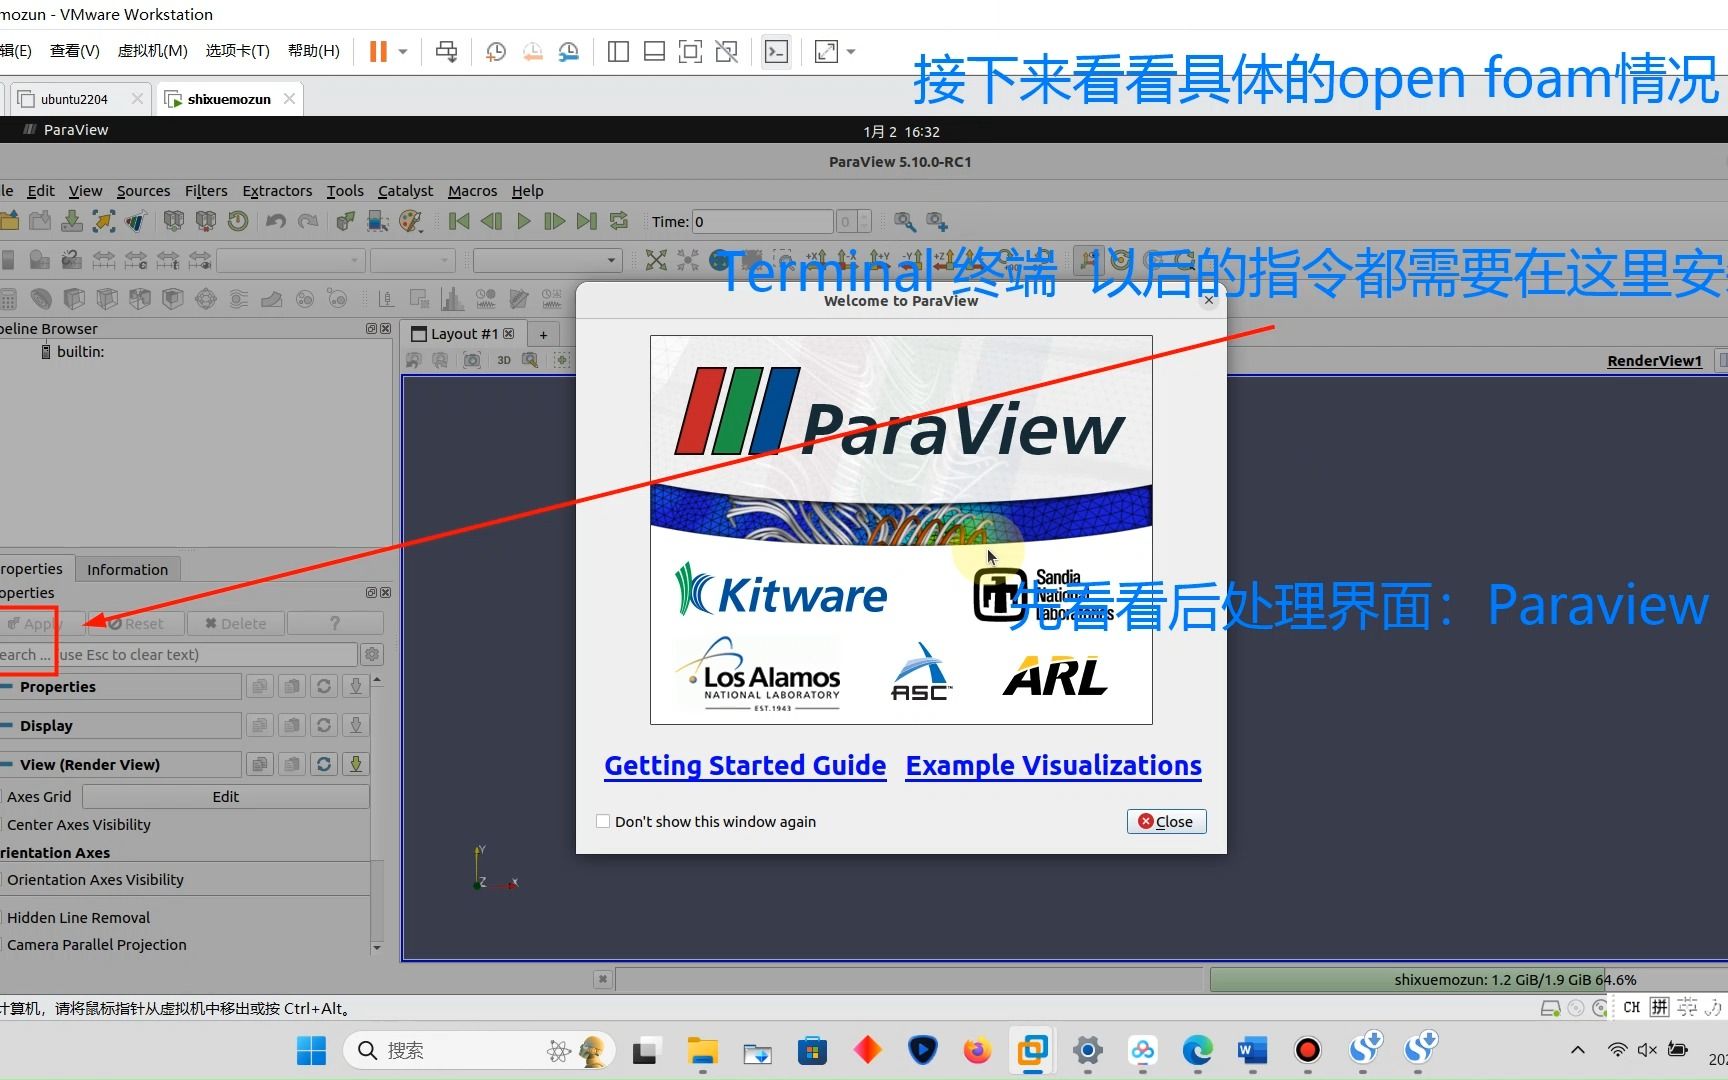1728x1080 pixels.
Task: Step back one frame
Action: coord(491,221)
